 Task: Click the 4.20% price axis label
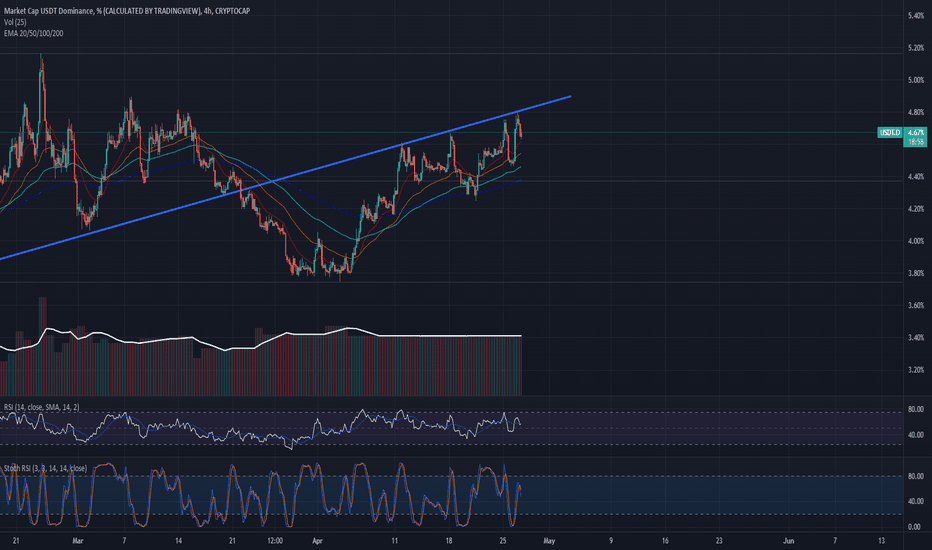[x=916, y=209]
